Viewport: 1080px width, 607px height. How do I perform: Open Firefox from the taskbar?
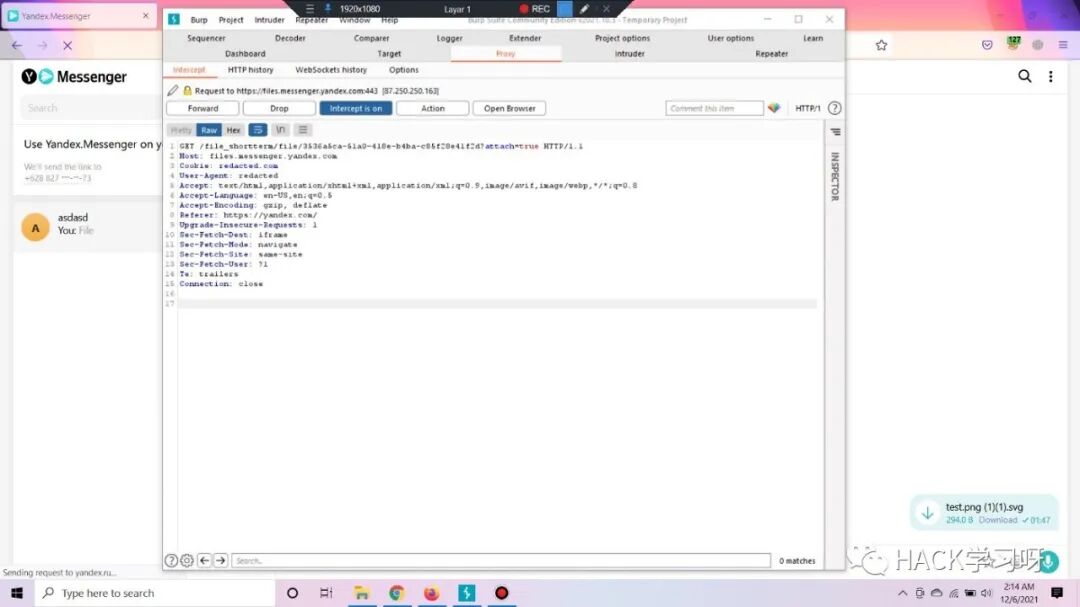pyautogui.click(x=431, y=593)
